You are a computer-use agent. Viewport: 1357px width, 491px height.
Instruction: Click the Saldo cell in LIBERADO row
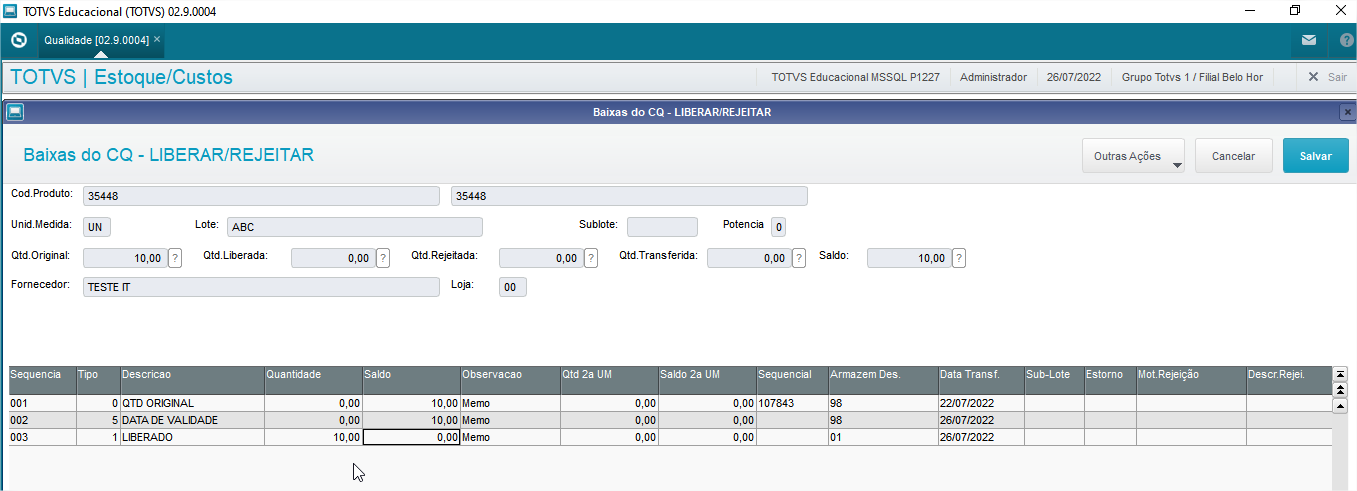pyautogui.click(x=411, y=437)
